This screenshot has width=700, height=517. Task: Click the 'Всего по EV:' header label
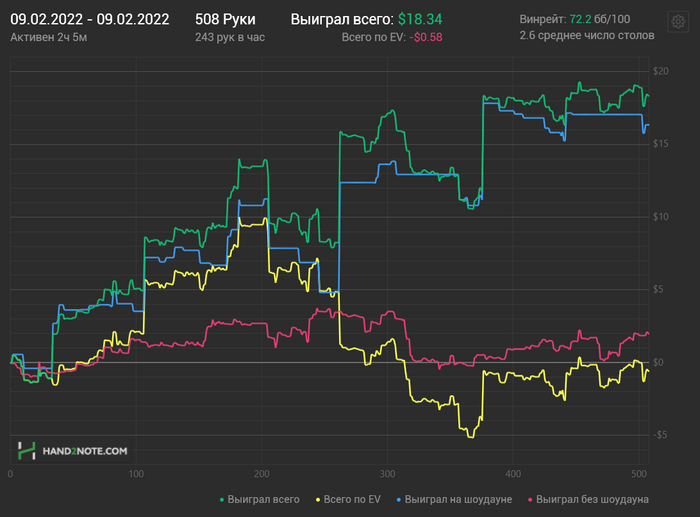click(374, 37)
